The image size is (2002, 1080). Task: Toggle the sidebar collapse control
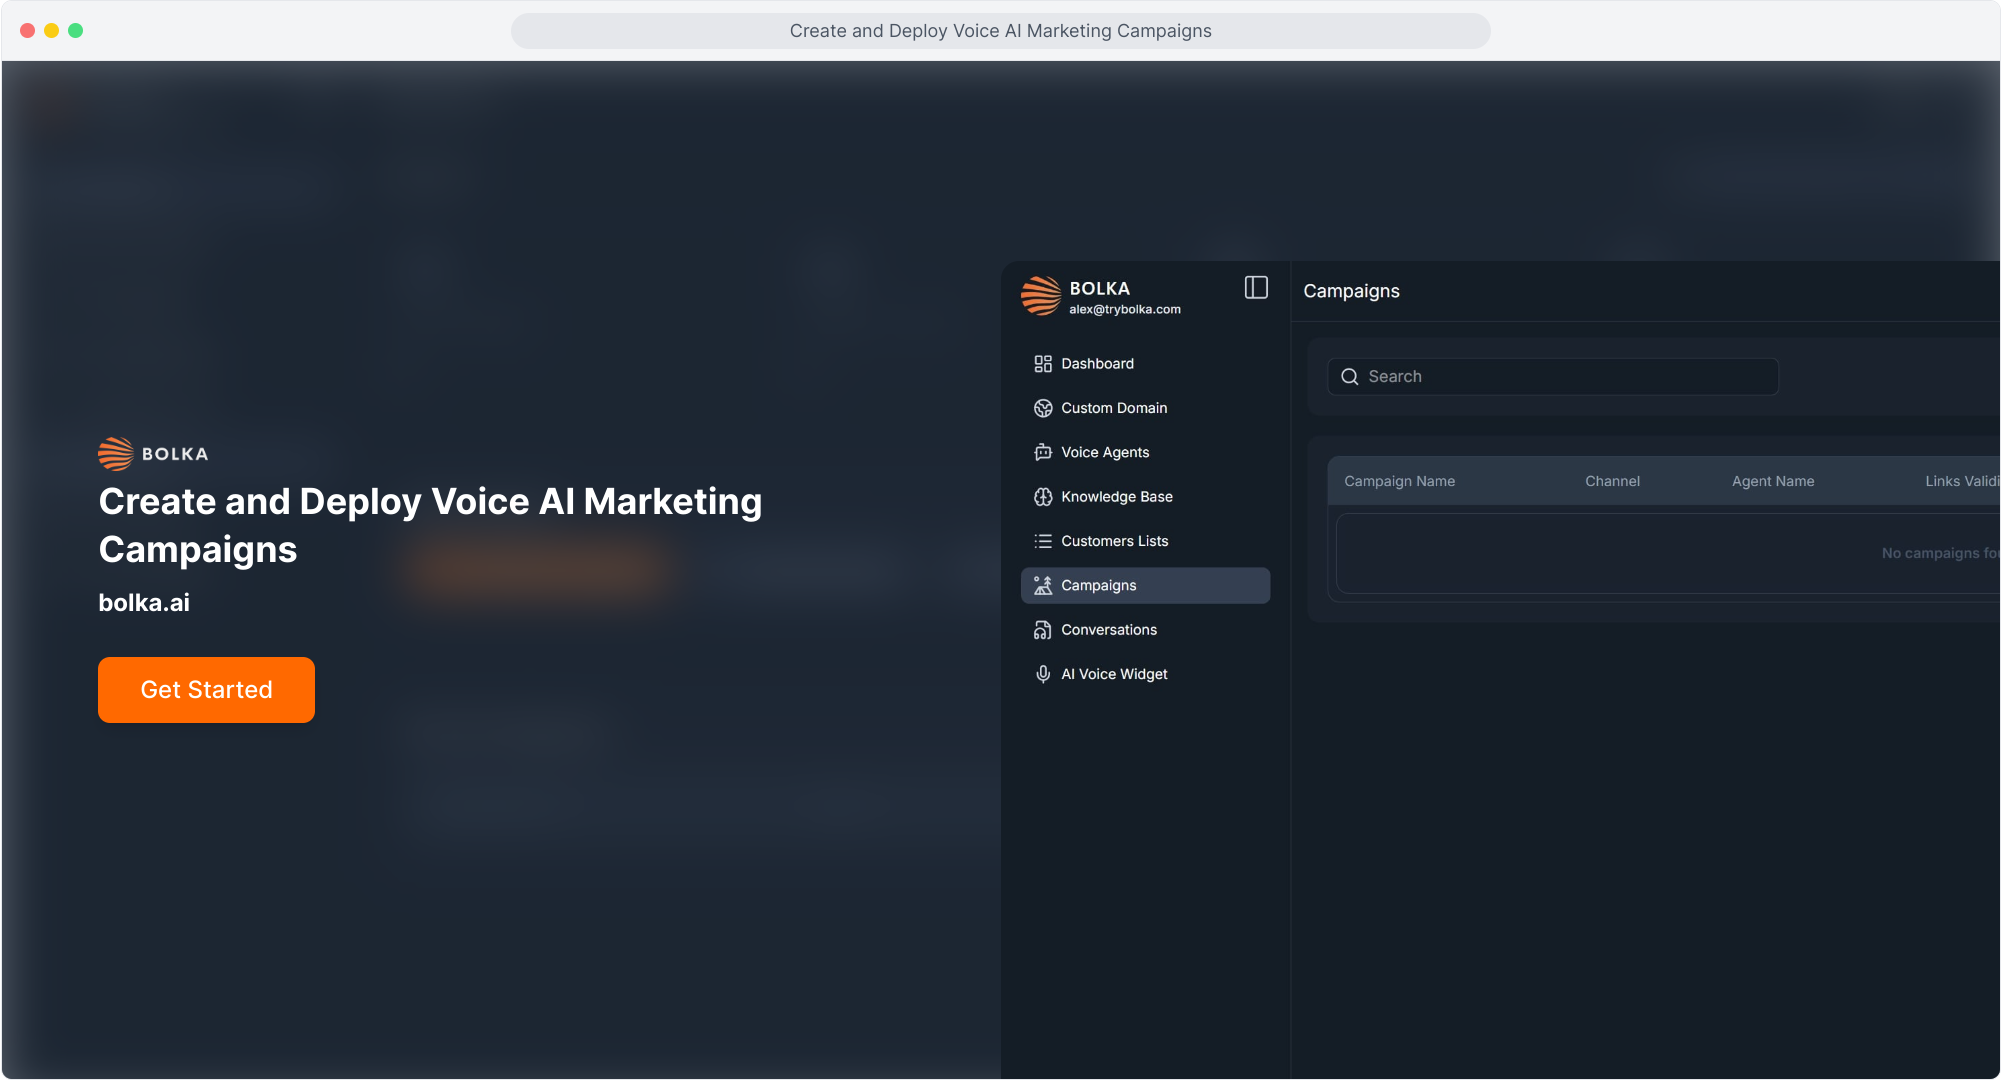[1256, 288]
